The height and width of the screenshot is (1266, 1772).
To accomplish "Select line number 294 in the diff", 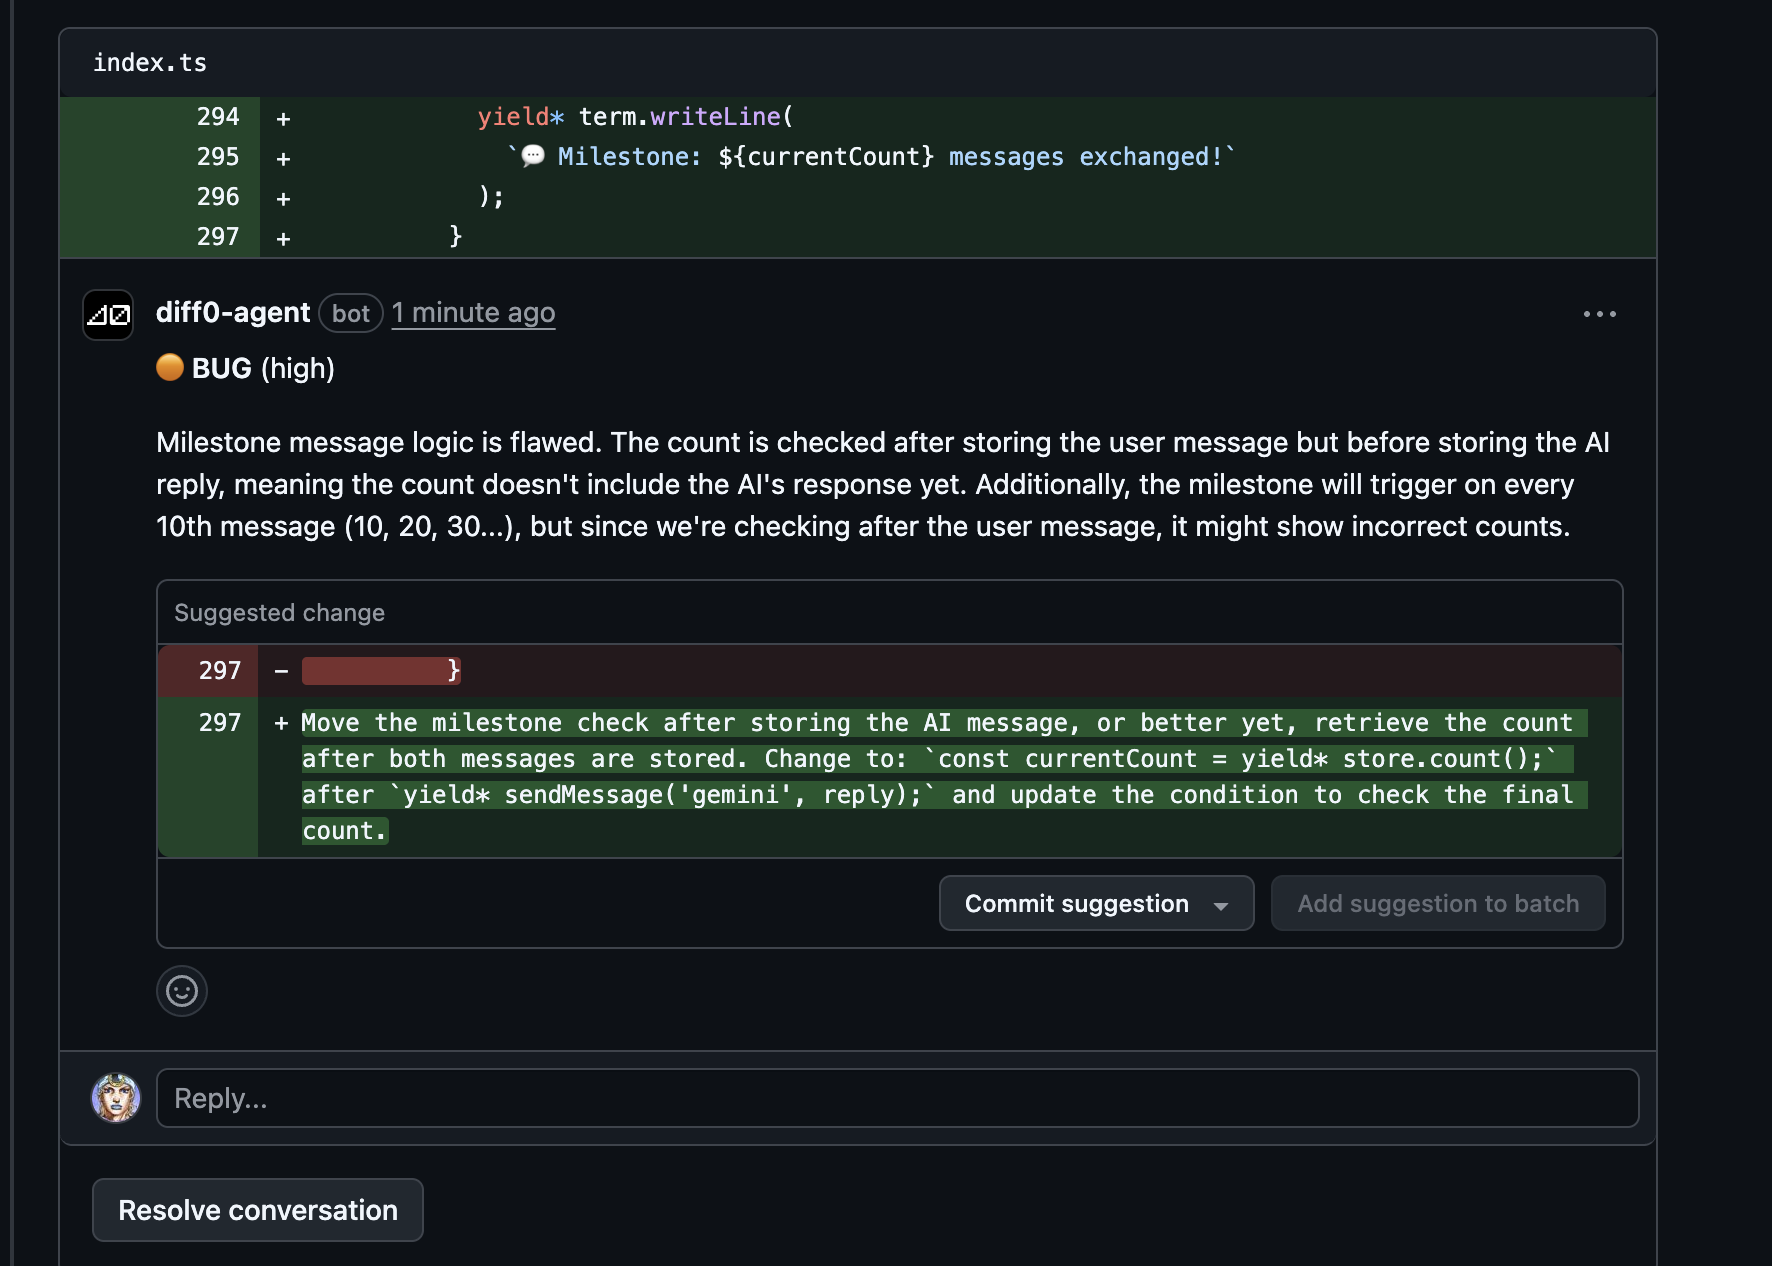I will [x=218, y=117].
